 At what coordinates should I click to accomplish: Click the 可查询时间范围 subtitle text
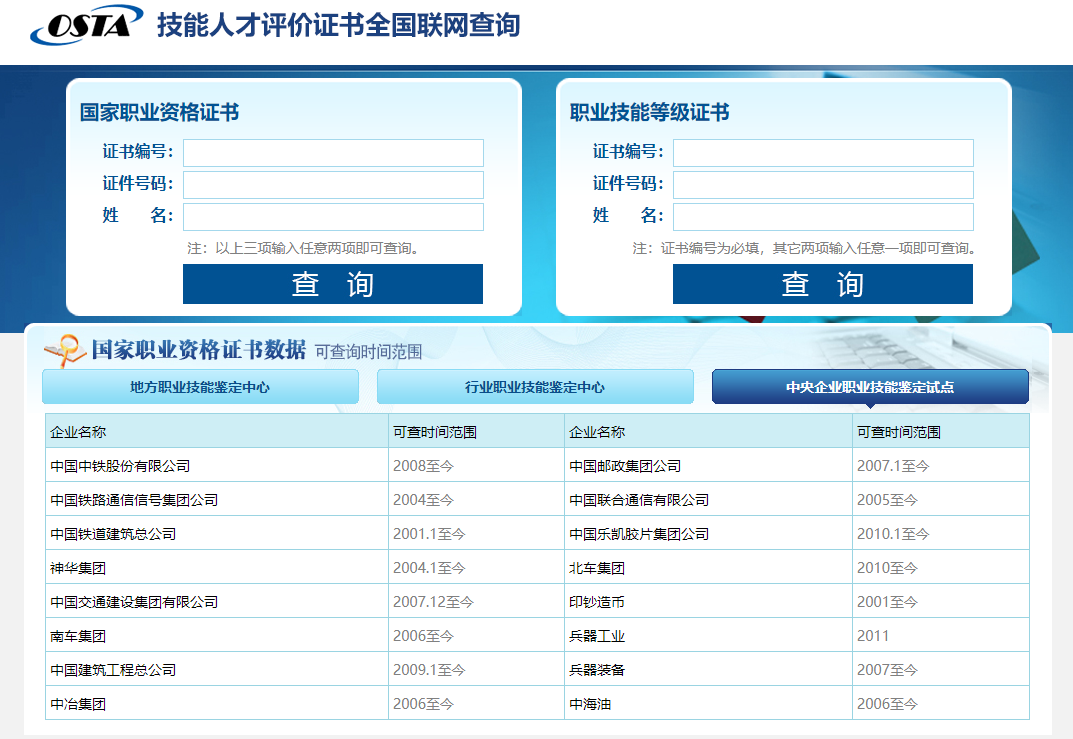click(x=368, y=352)
